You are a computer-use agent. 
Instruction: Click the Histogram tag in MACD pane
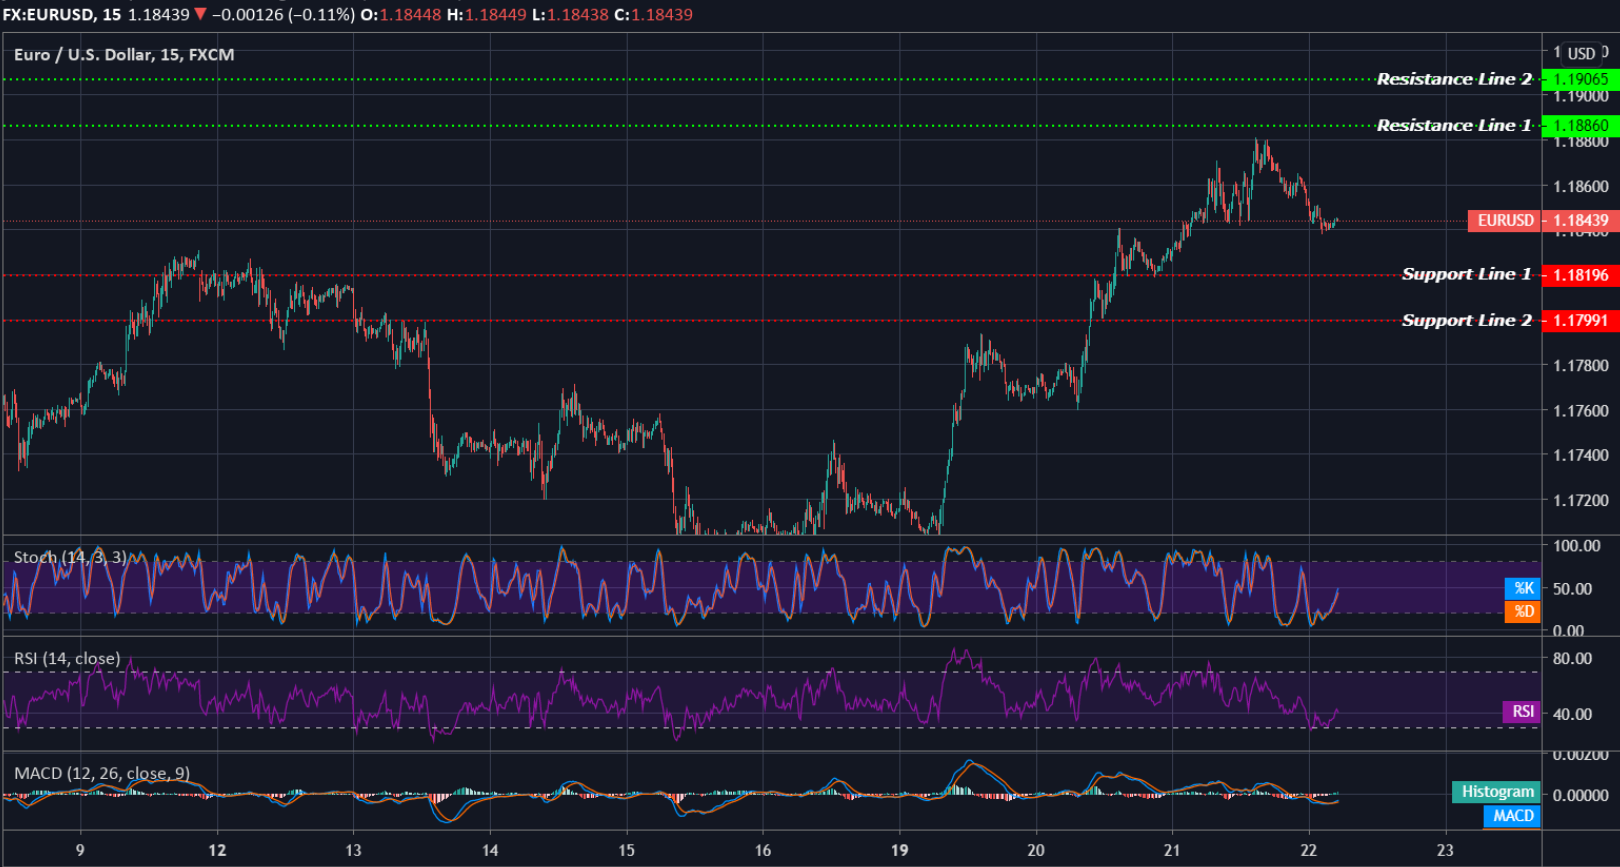pos(1496,792)
